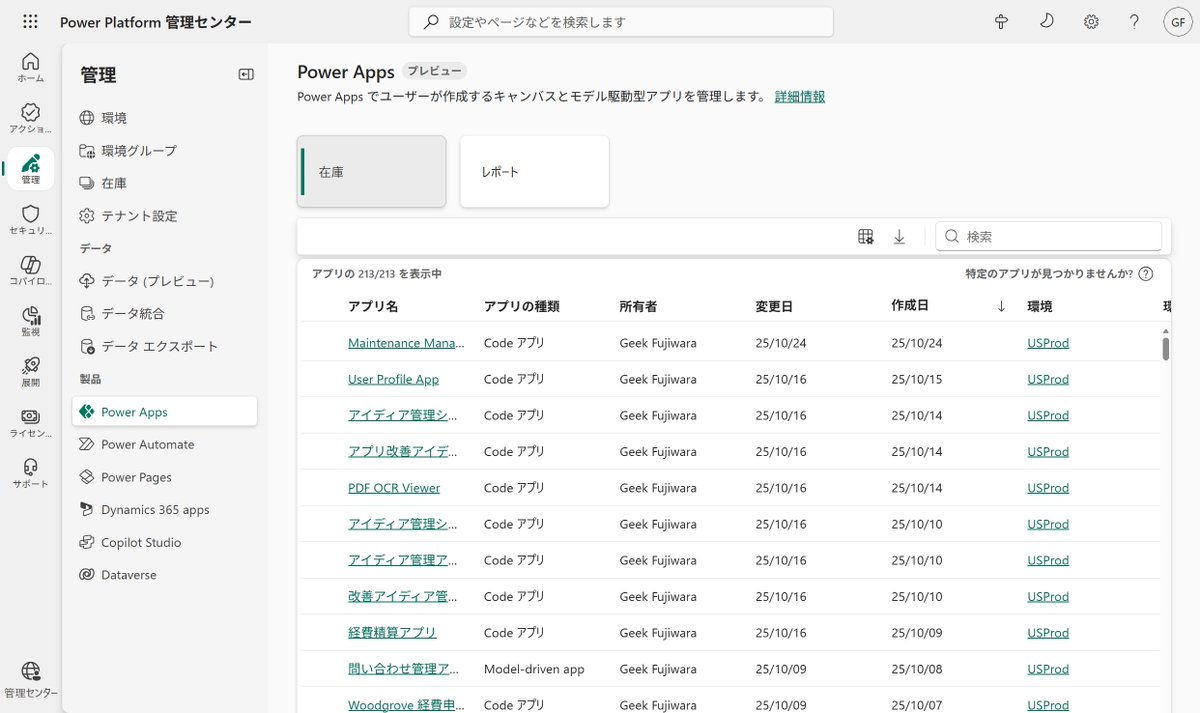Click info icon beside 特定のアプリが見つかりませんか?
The height and width of the screenshot is (713, 1200).
pyautogui.click(x=1146, y=274)
